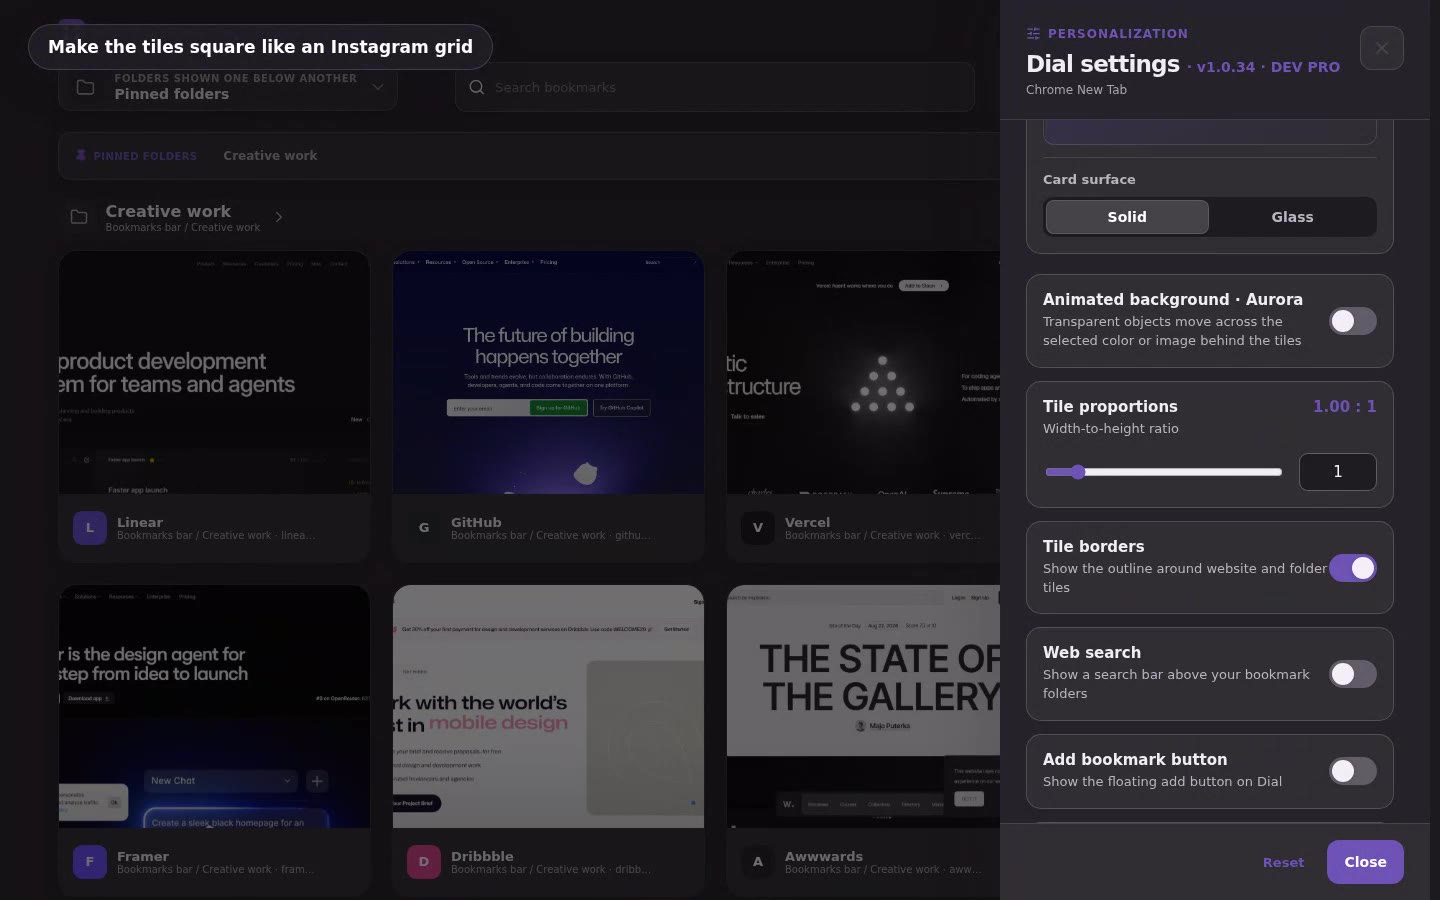Click the purple Close button
The height and width of the screenshot is (900, 1440).
tap(1365, 862)
